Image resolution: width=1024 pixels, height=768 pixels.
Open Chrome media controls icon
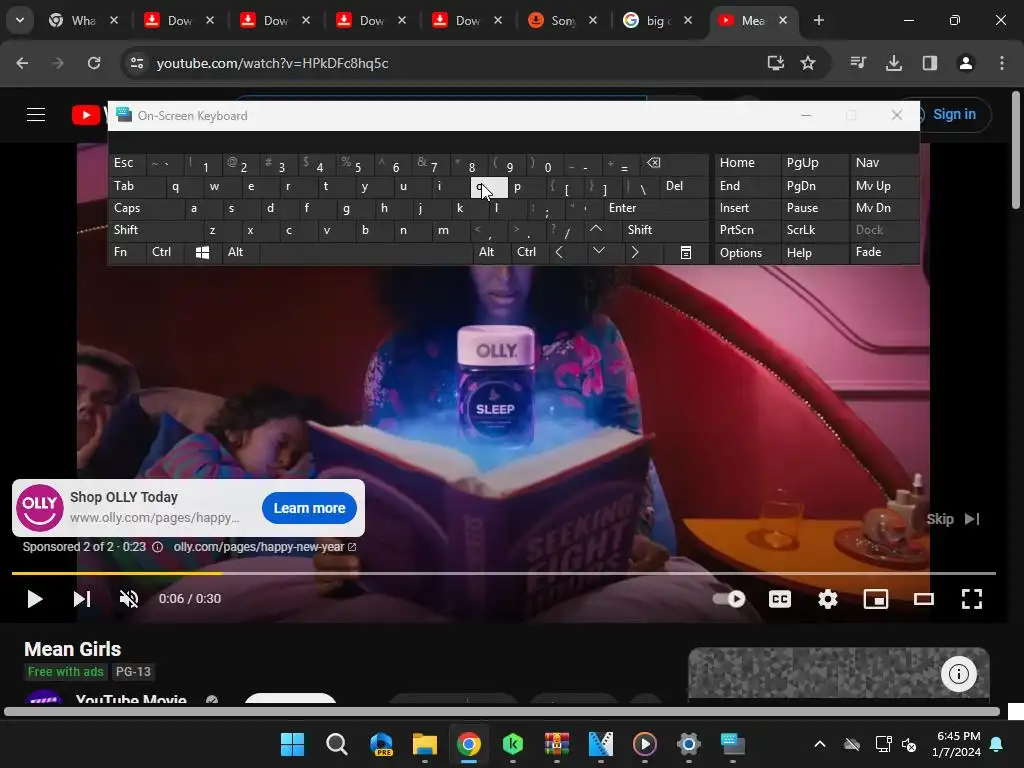(x=858, y=63)
